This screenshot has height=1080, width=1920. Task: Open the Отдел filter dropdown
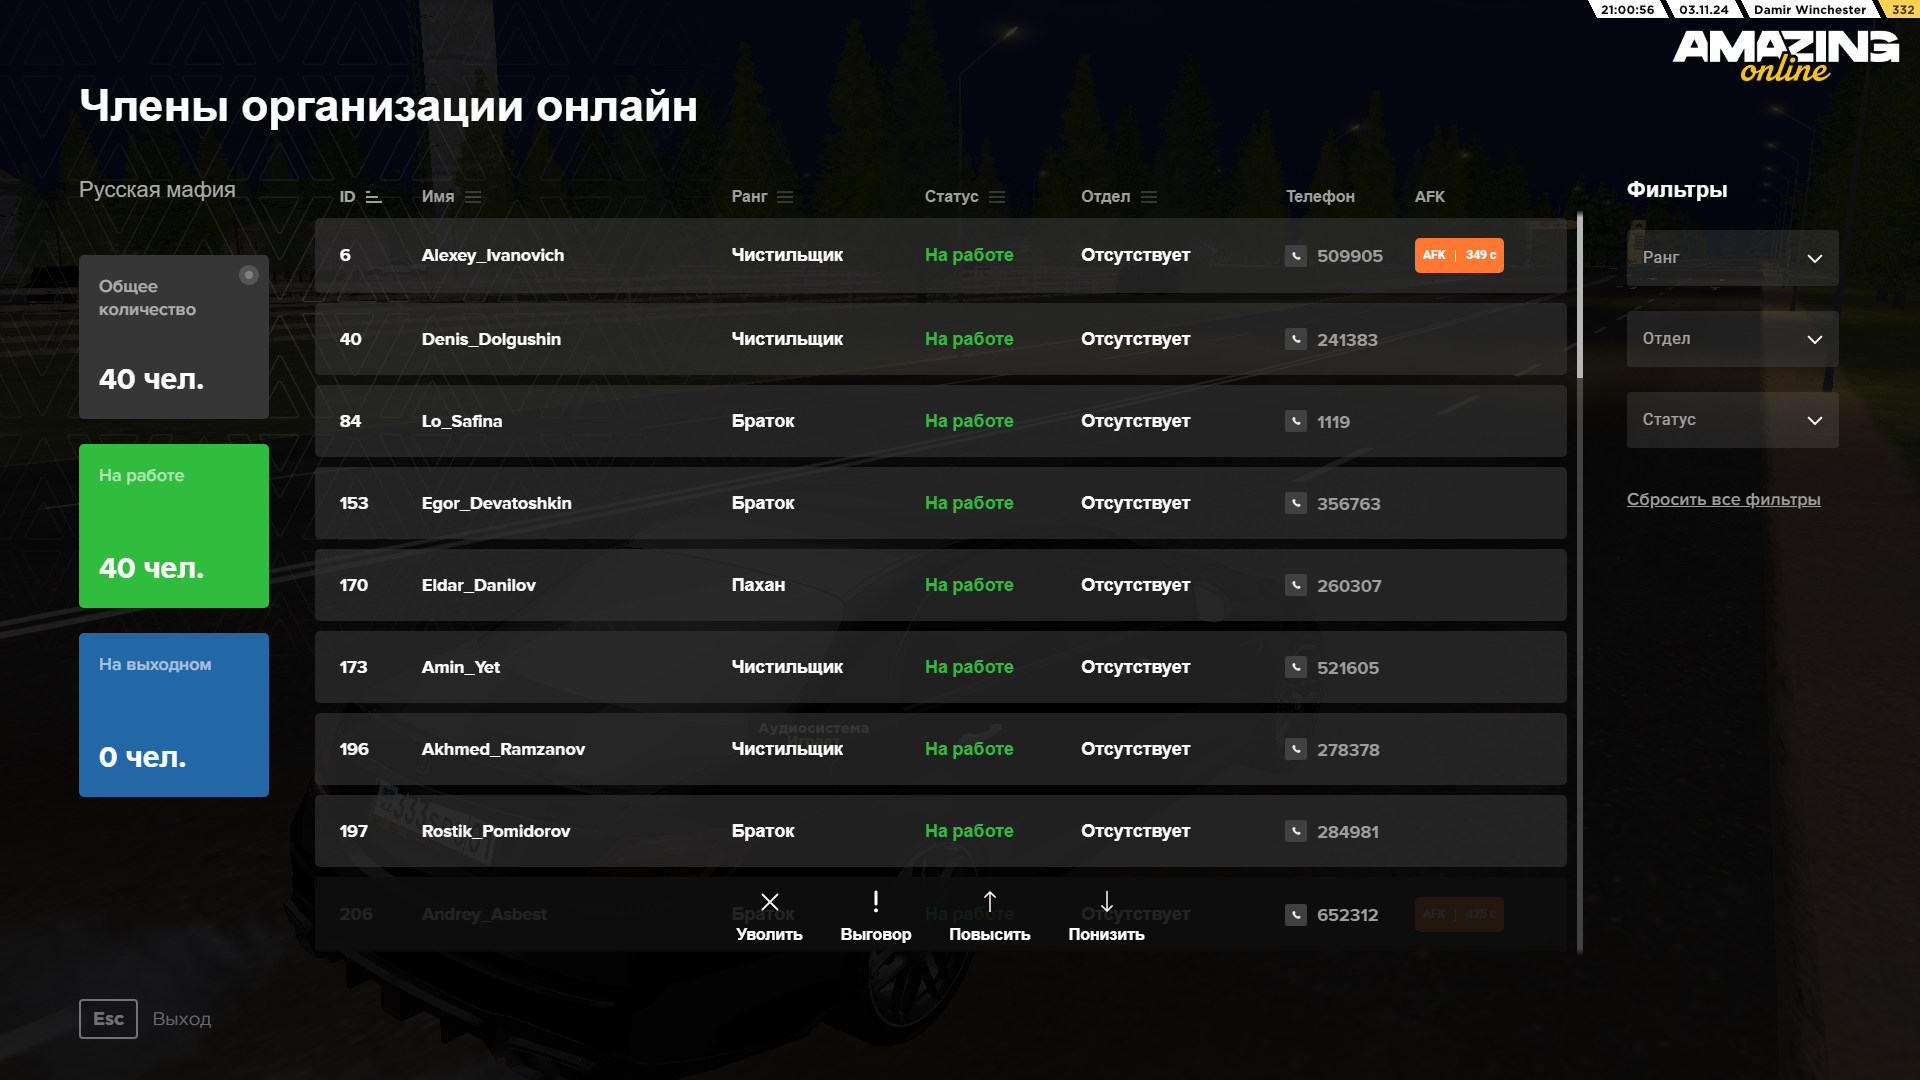[x=1732, y=339]
